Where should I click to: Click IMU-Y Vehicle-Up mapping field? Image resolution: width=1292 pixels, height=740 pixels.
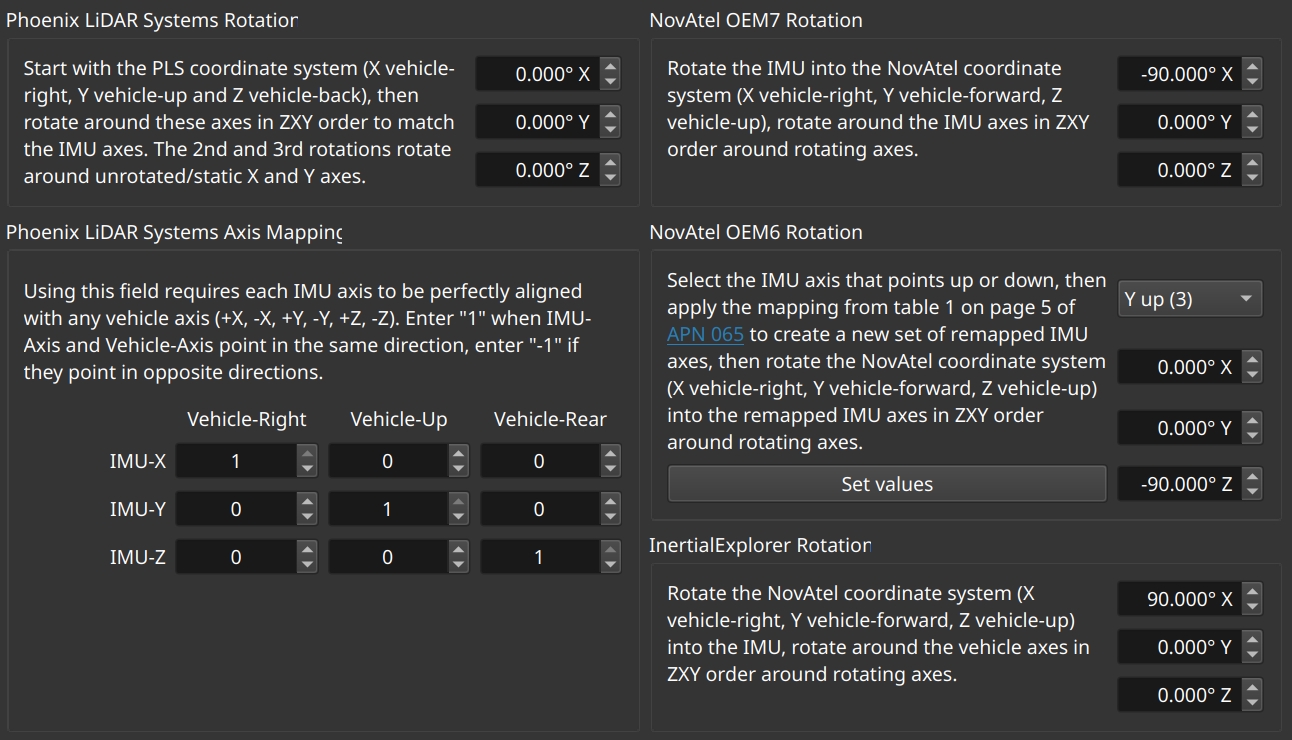[388, 509]
